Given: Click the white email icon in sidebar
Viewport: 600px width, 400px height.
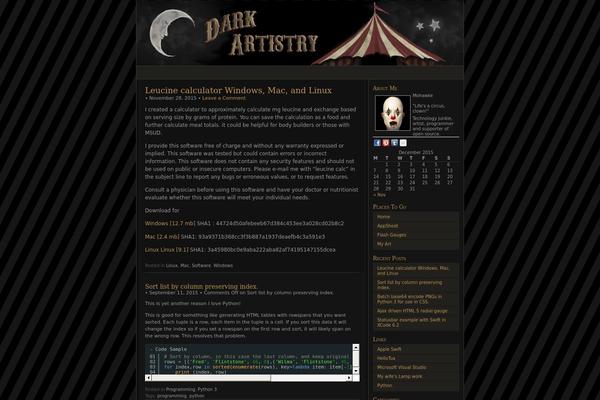Looking at the screenshot, I should [403, 143].
